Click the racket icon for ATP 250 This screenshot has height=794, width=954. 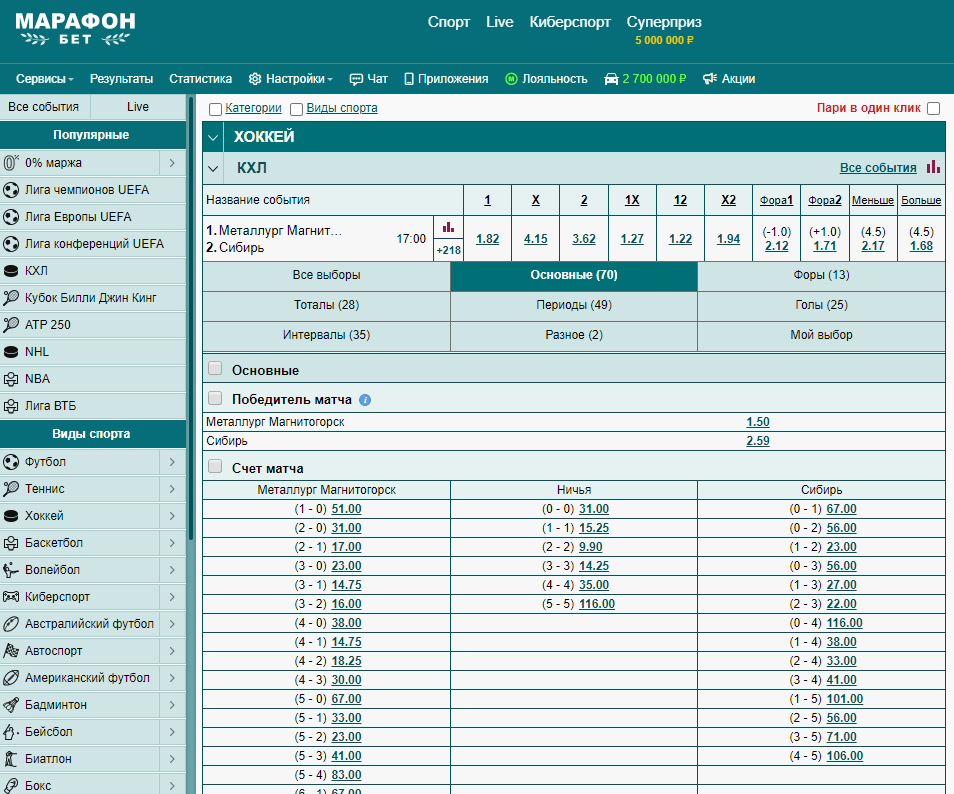pos(11,325)
